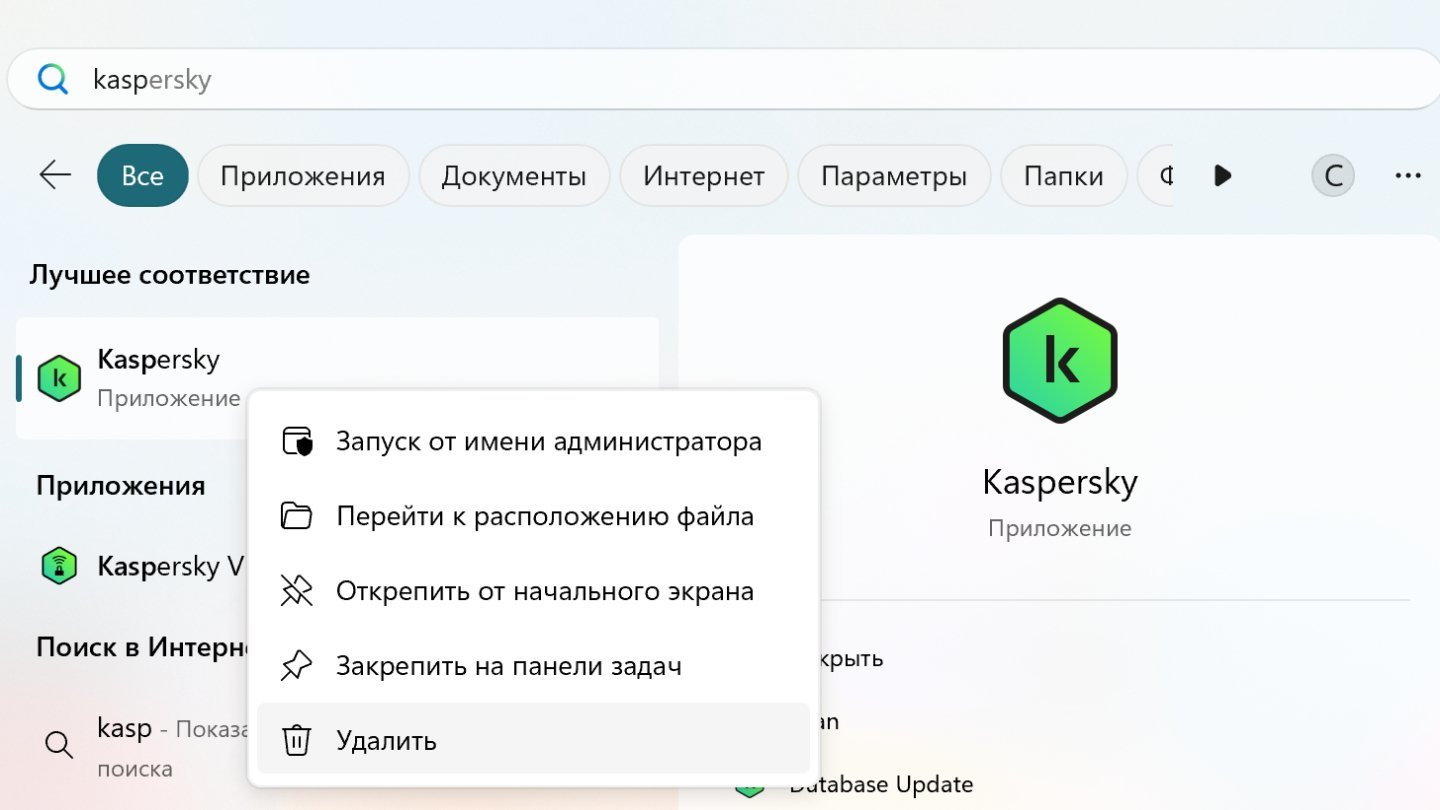The height and width of the screenshot is (810, 1440).
Task: Open the Kaspersky best match result
Action: pyautogui.click(x=337, y=378)
